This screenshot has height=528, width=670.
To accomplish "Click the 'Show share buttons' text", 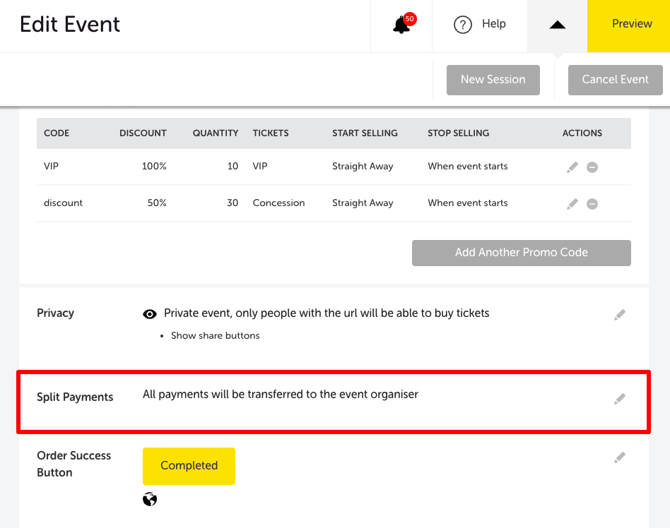I will 215,336.
